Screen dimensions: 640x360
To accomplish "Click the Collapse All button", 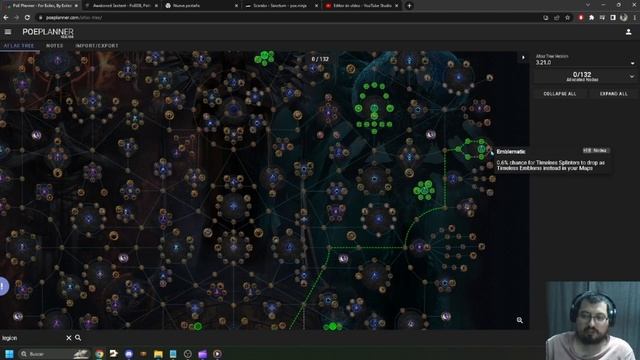I will pyautogui.click(x=560, y=94).
